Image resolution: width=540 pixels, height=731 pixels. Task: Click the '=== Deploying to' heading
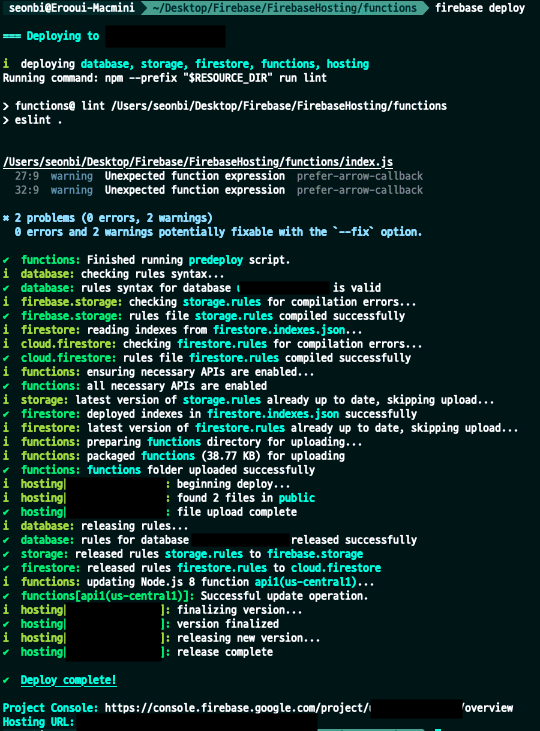point(51,36)
